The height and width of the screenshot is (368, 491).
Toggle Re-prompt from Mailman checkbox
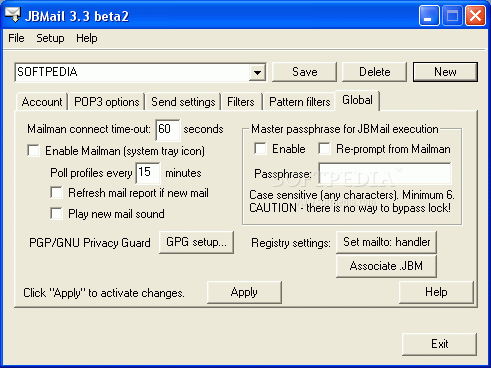(324, 149)
